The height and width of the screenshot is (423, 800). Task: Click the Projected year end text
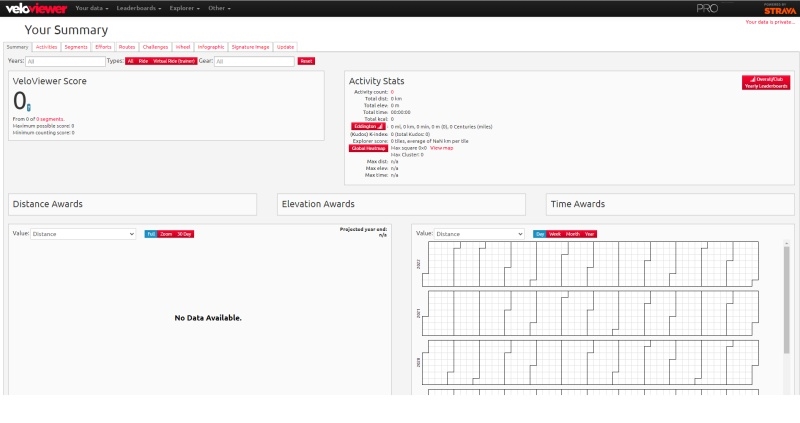[363, 232]
